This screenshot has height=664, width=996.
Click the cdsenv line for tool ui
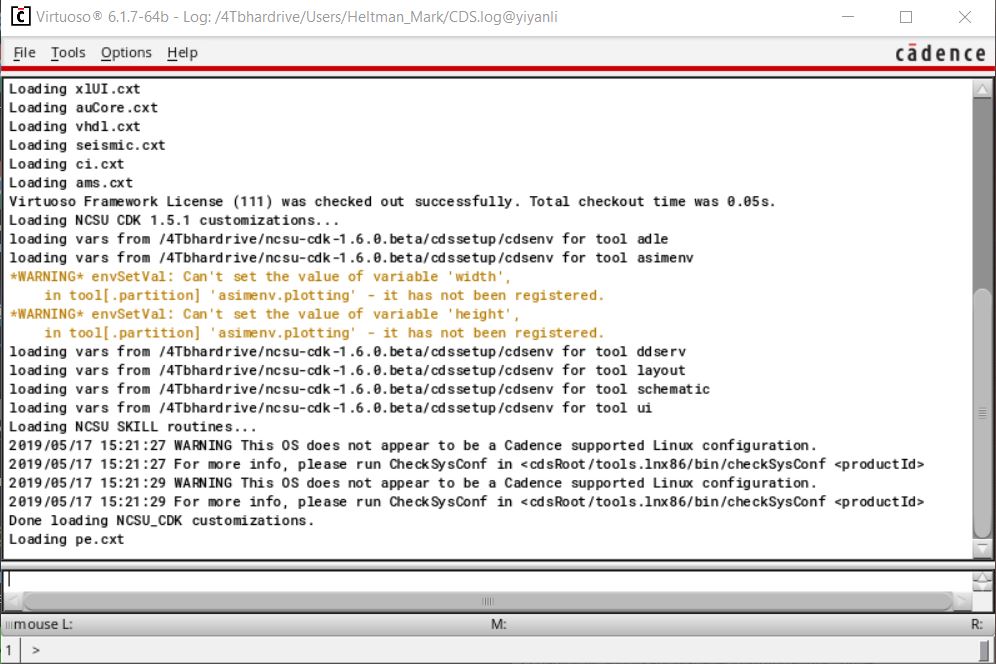pyautogui.click(x=330, y=408)
